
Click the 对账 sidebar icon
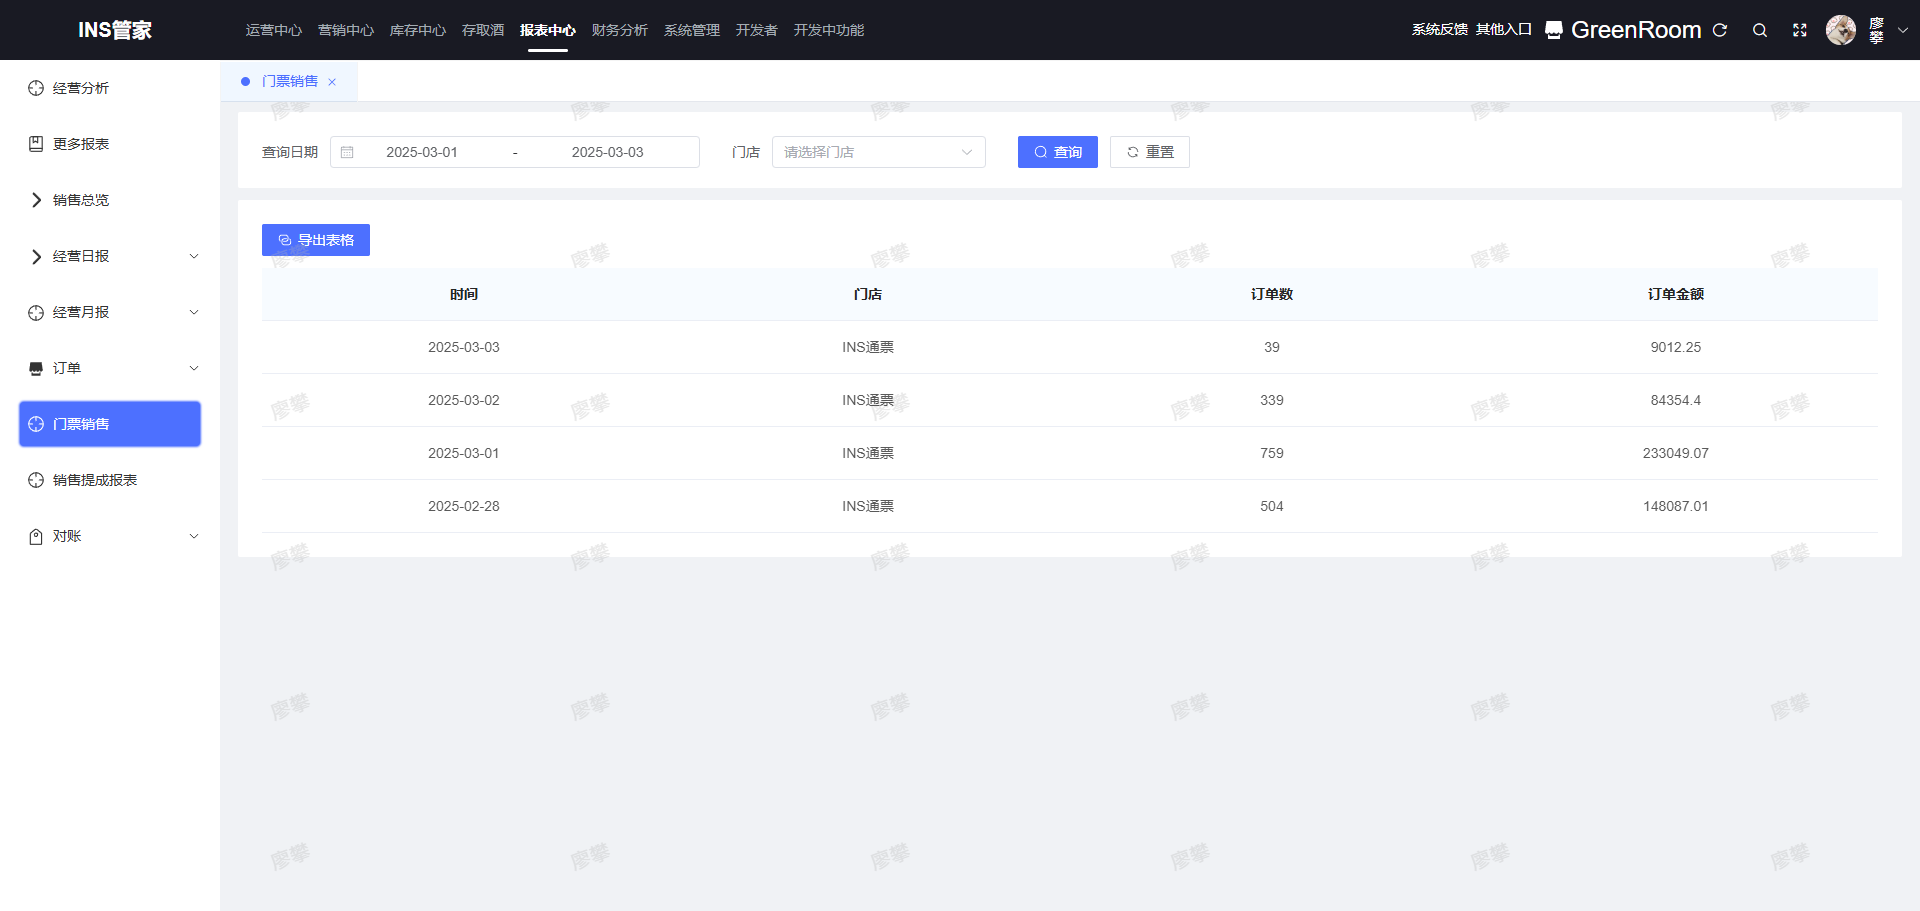(x=36, y=536)
